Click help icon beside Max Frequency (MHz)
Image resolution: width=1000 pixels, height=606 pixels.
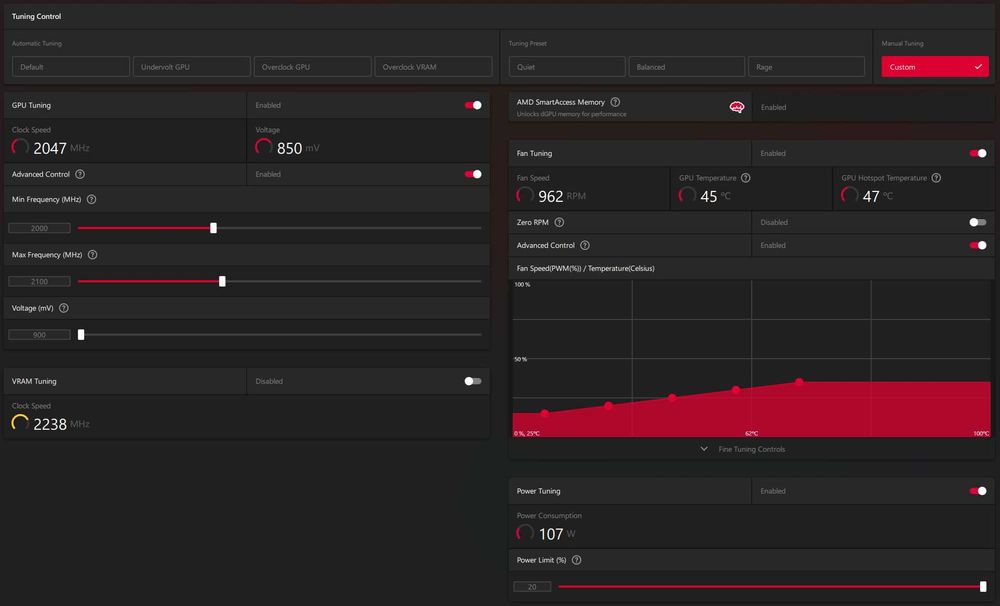pos(92,255)
